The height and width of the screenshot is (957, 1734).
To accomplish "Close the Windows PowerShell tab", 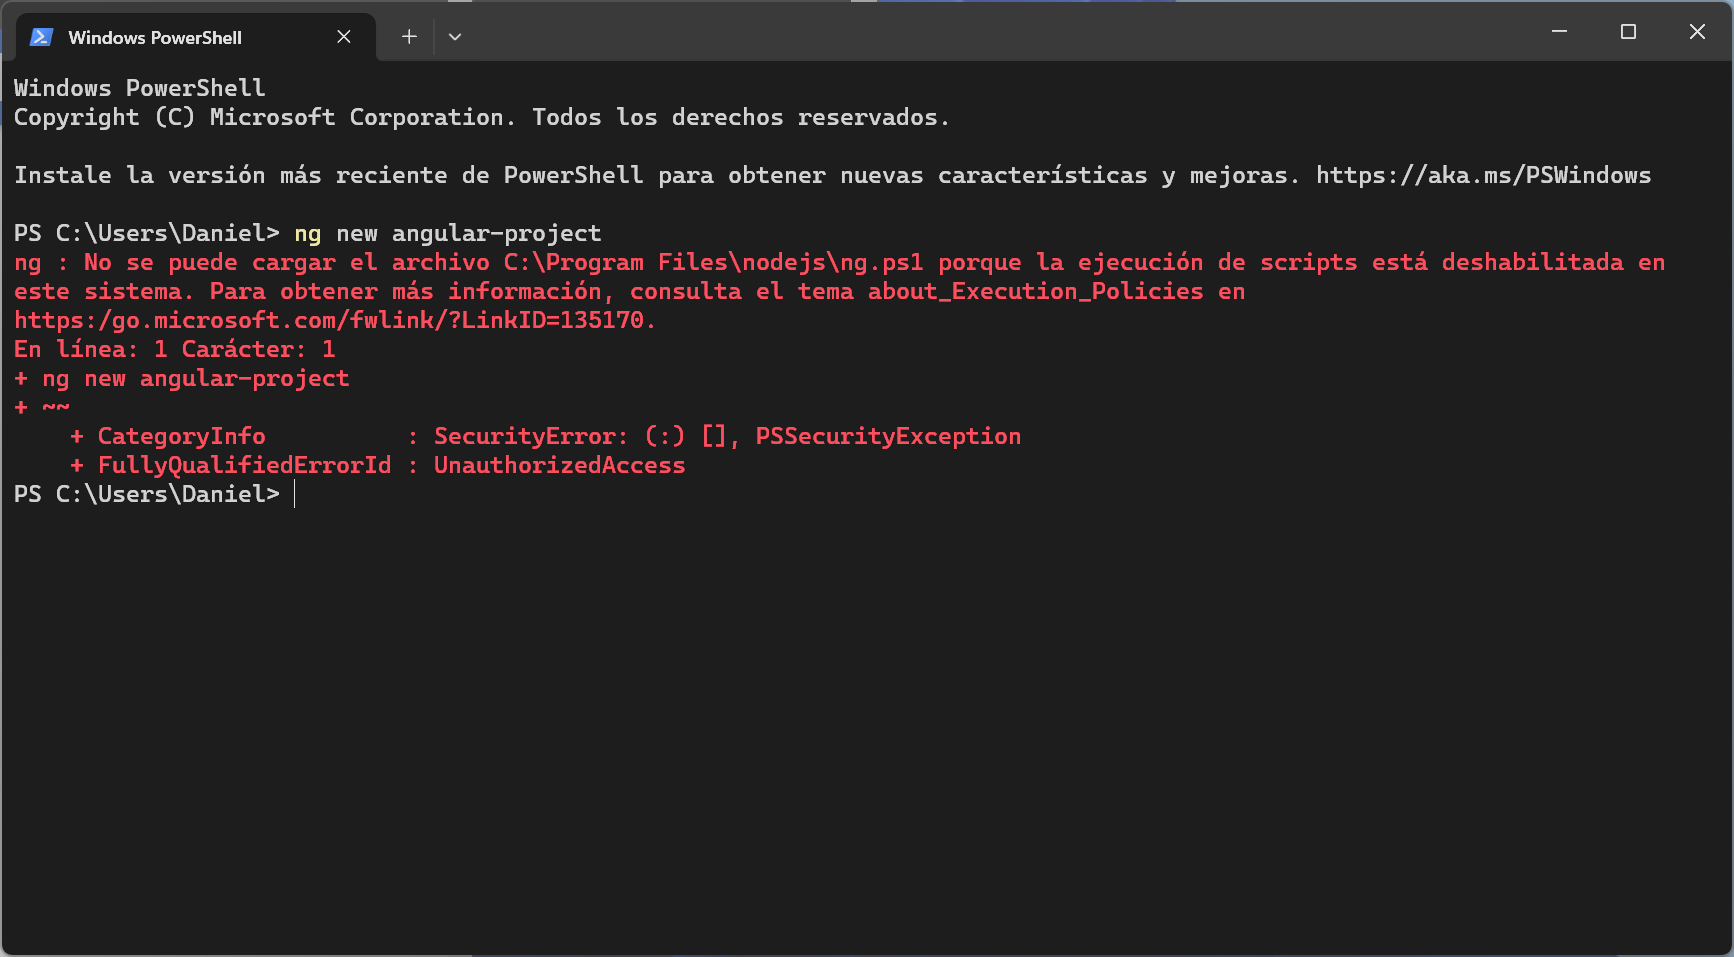I will click(344, 37).
